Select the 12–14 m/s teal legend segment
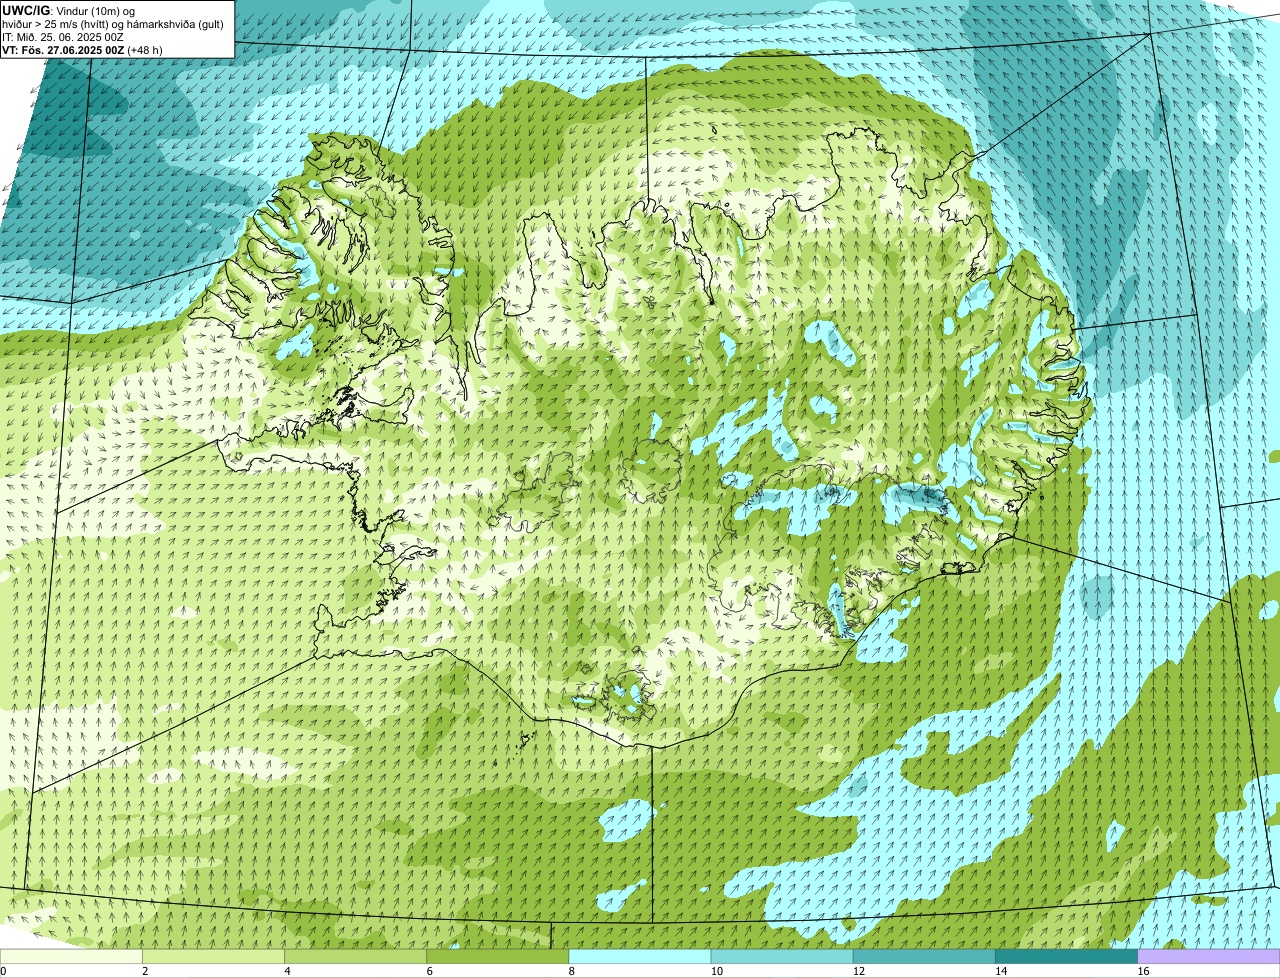Viewport: 1280px width, 978px height. pos(924,957)
